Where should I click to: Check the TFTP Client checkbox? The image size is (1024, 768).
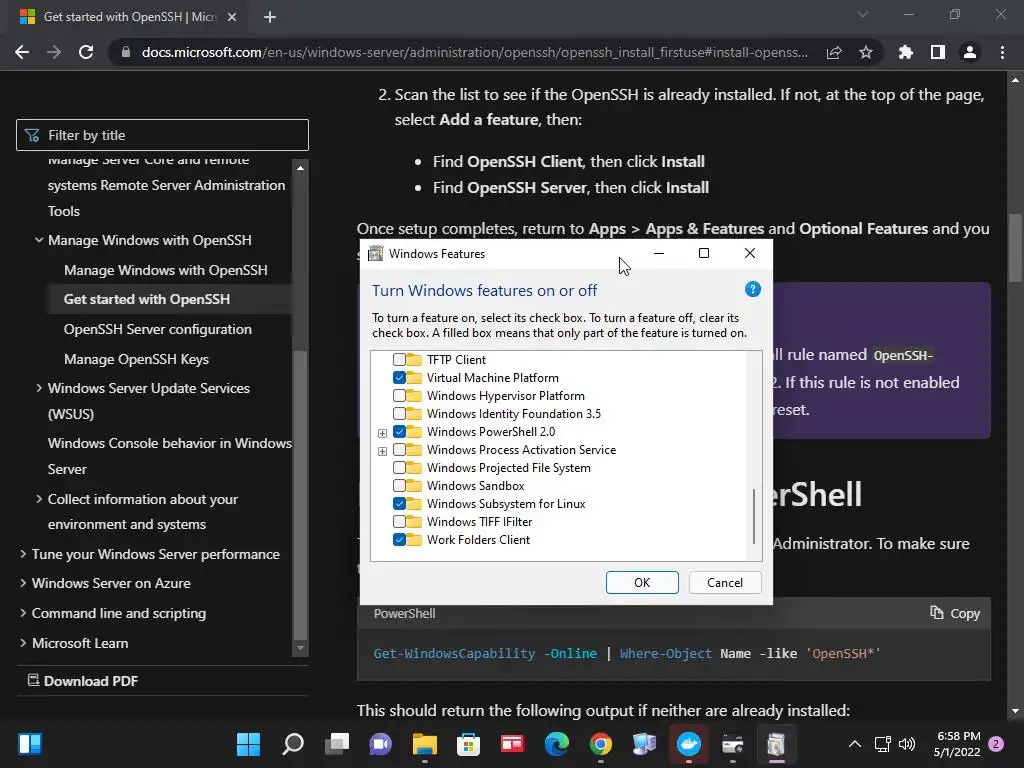[x=399, y=360]
